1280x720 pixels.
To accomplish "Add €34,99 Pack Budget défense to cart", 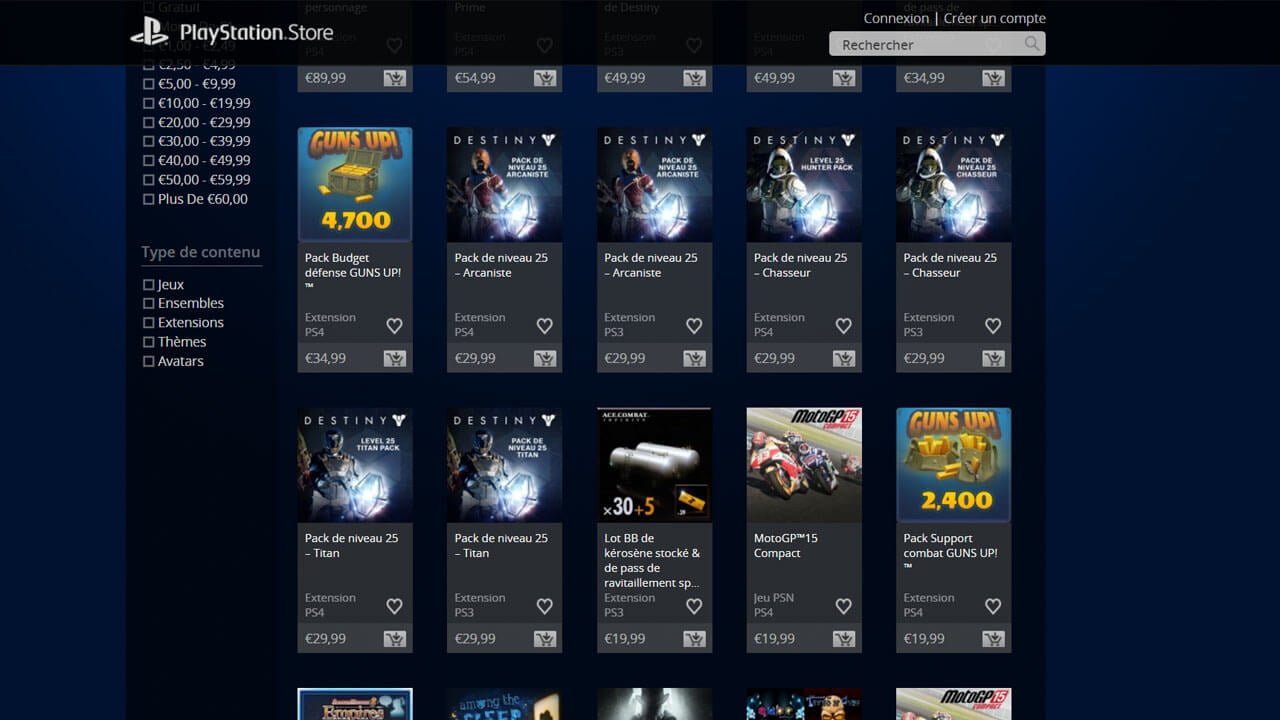I will tap(395, 358).
